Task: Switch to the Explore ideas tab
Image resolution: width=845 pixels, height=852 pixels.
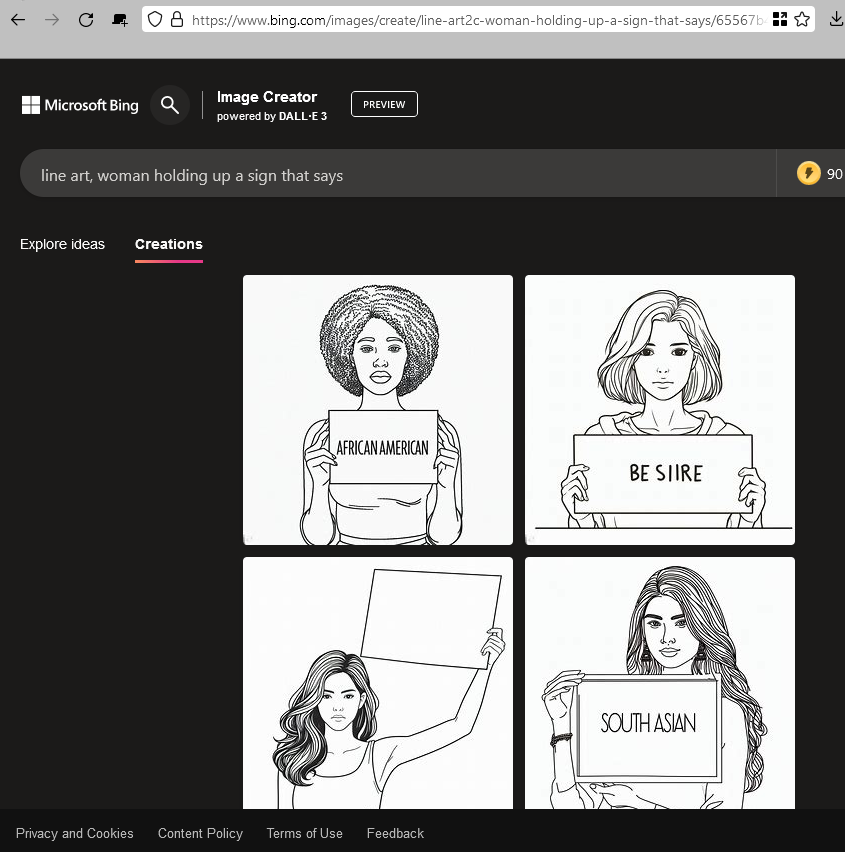Action: 62,245
